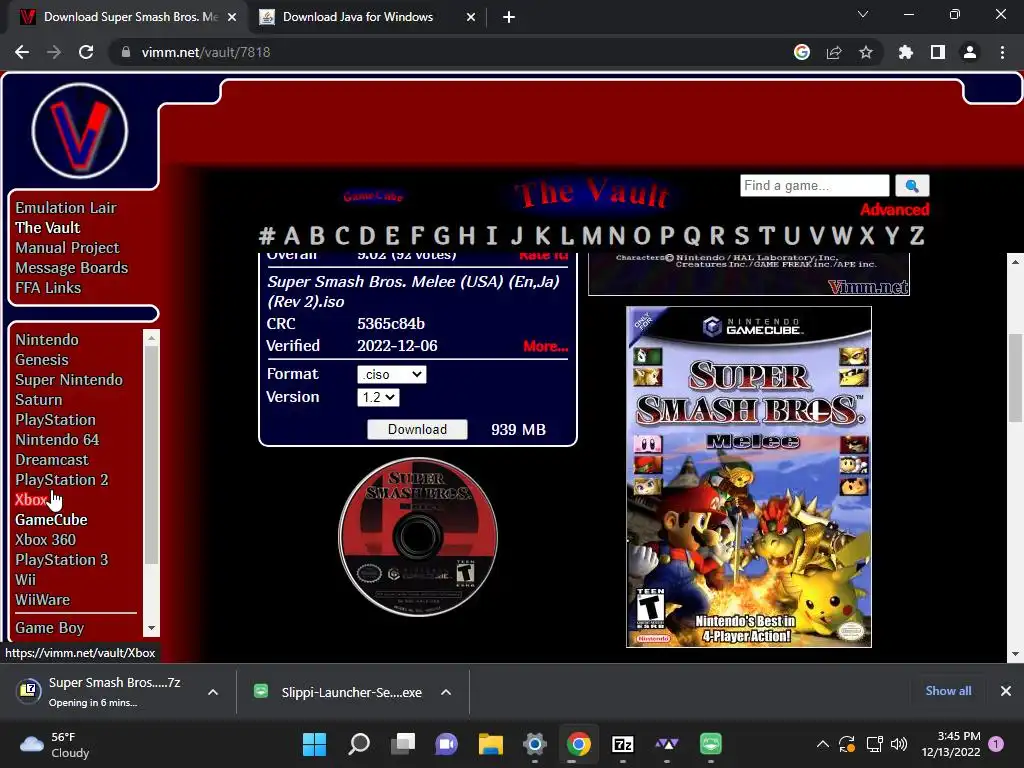Image resolution: width=1024 pixels, height=768 pixels.
Task: Open the Version 1.2 dropdown
Action: point(378,397)
